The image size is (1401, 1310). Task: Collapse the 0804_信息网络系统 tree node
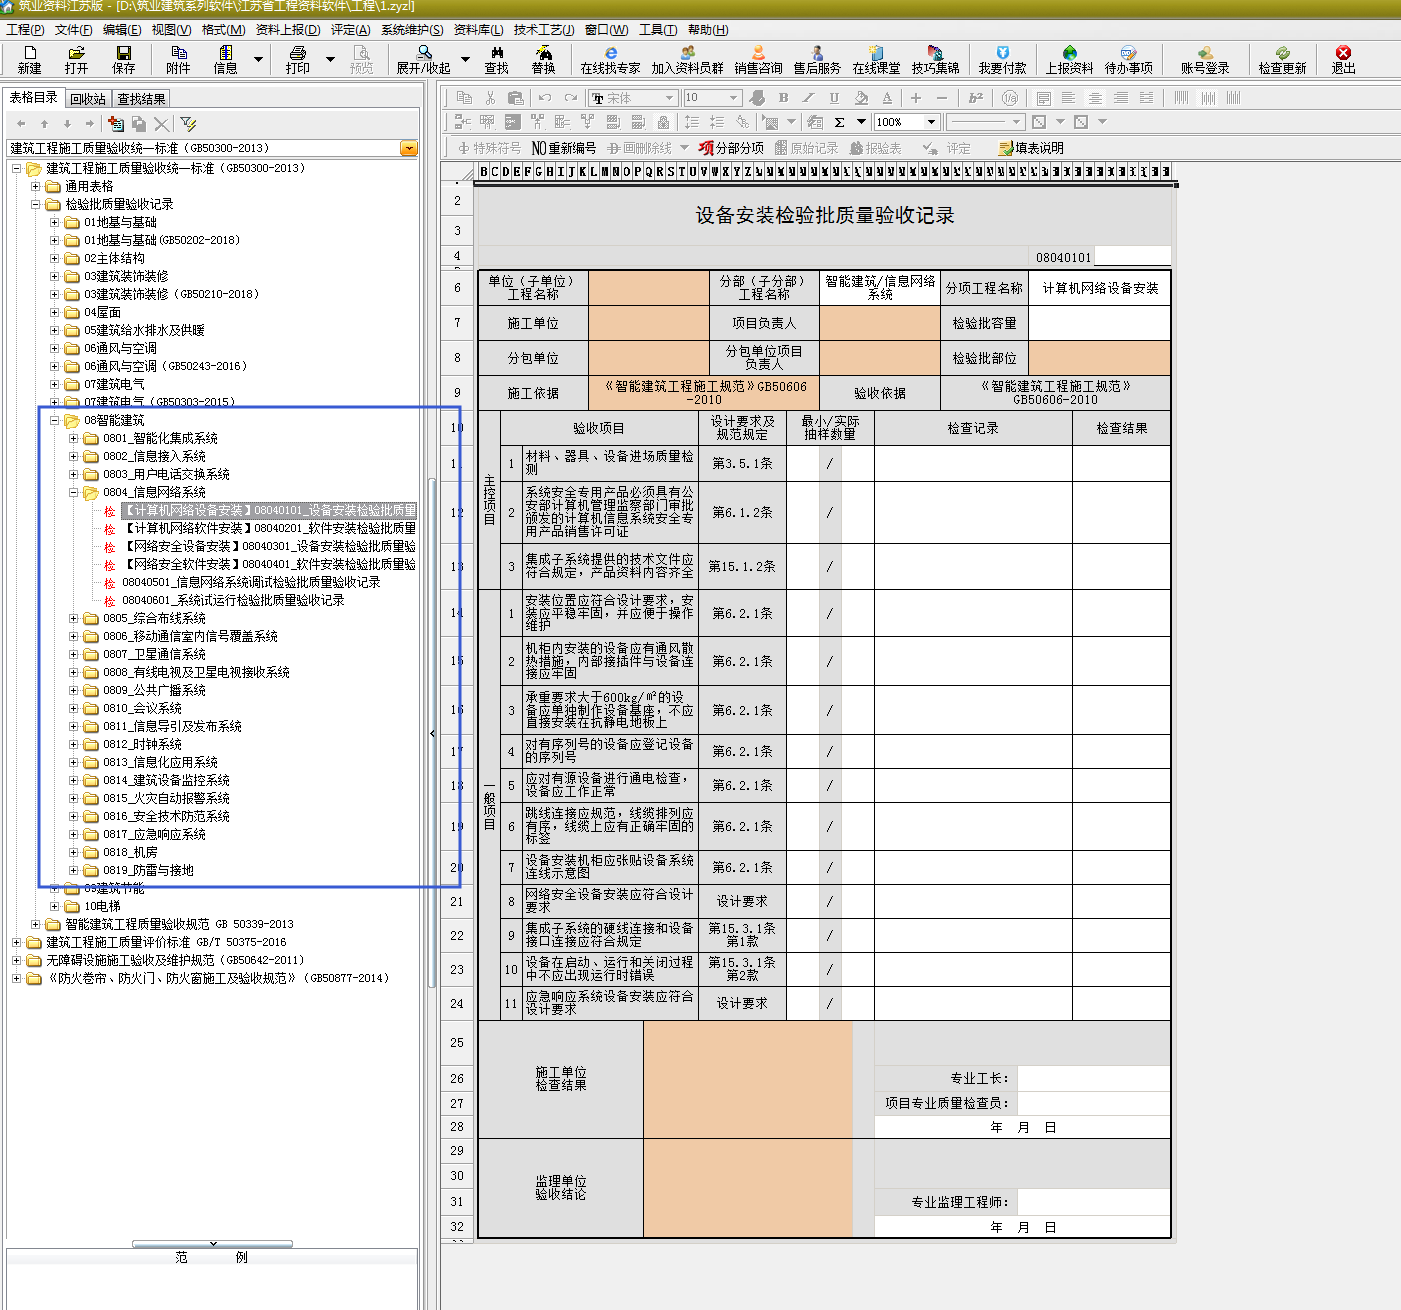74,492
